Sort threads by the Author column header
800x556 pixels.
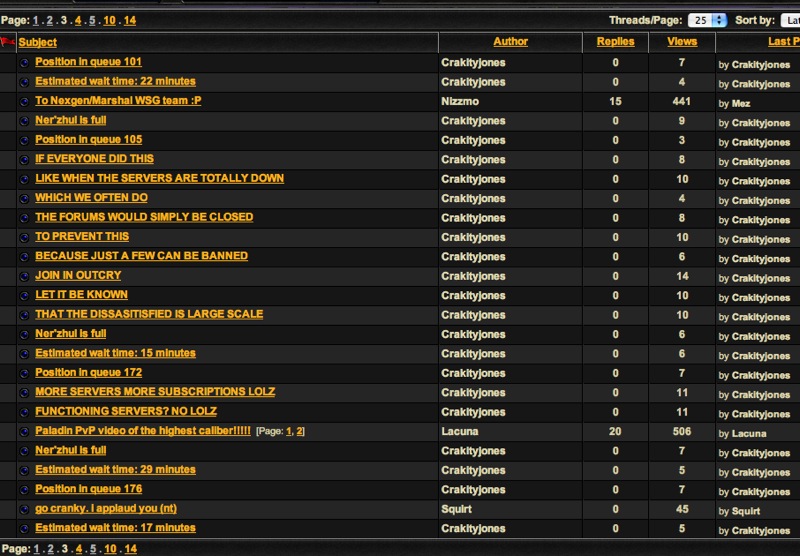(x=510, y=42)
